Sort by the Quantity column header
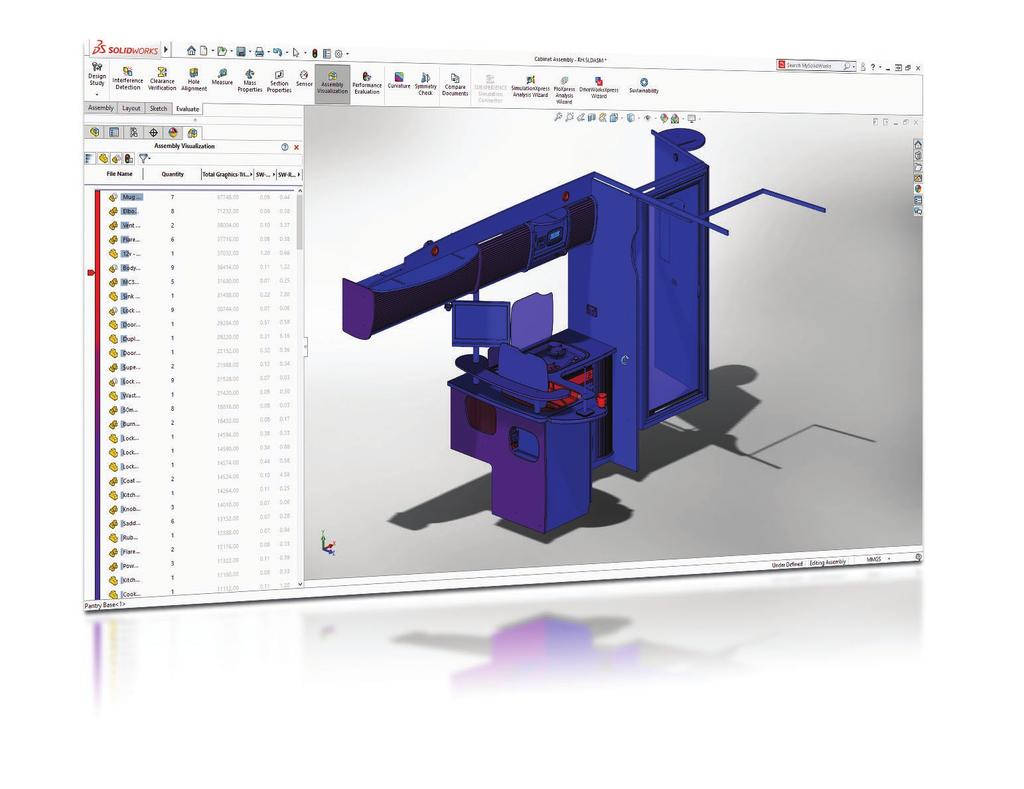The image size is (1024, 789). (172, 174)
